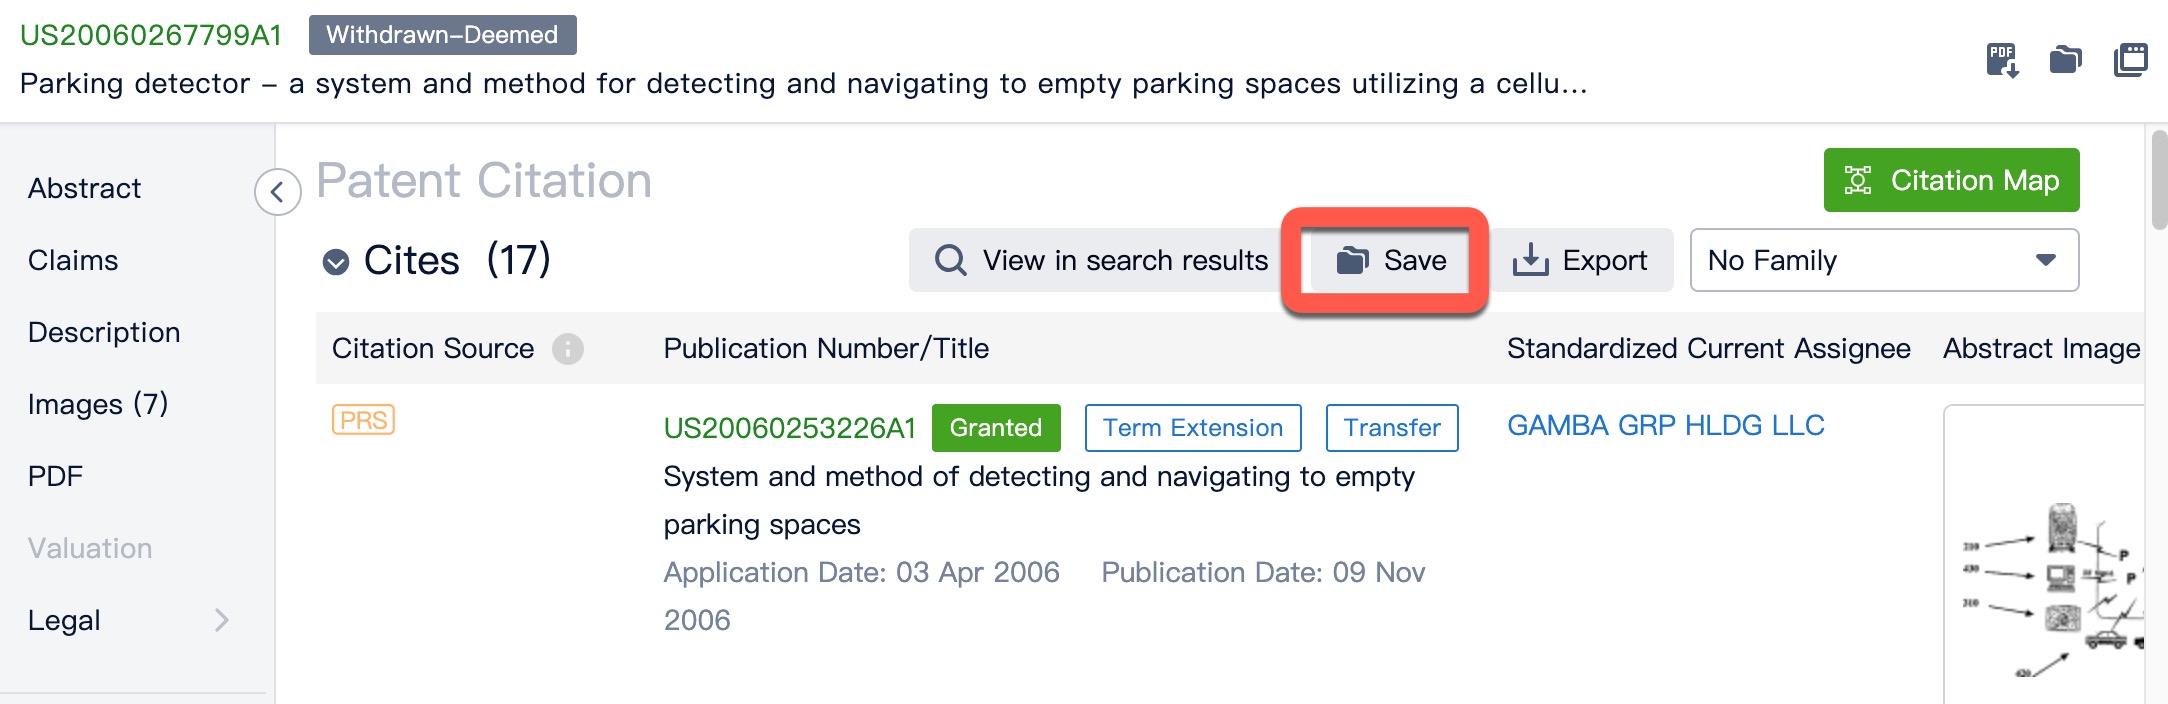
Task: Click View in search results button
Action: coord(1101,260)
